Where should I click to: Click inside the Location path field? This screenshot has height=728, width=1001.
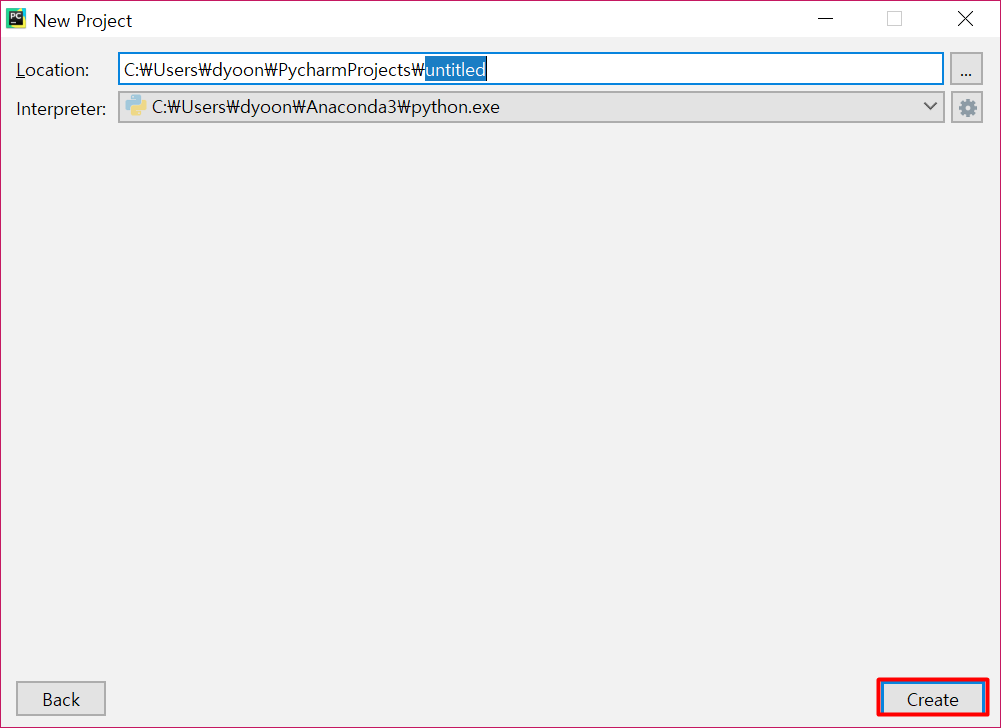[700, 69]
